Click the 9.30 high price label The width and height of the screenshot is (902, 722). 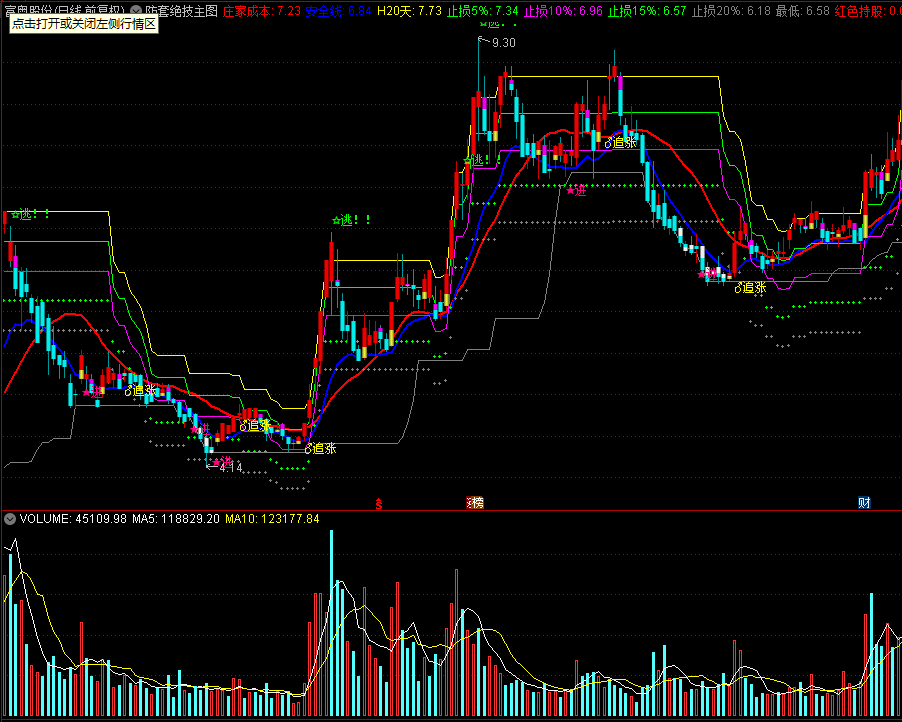[x=504, y=43]
